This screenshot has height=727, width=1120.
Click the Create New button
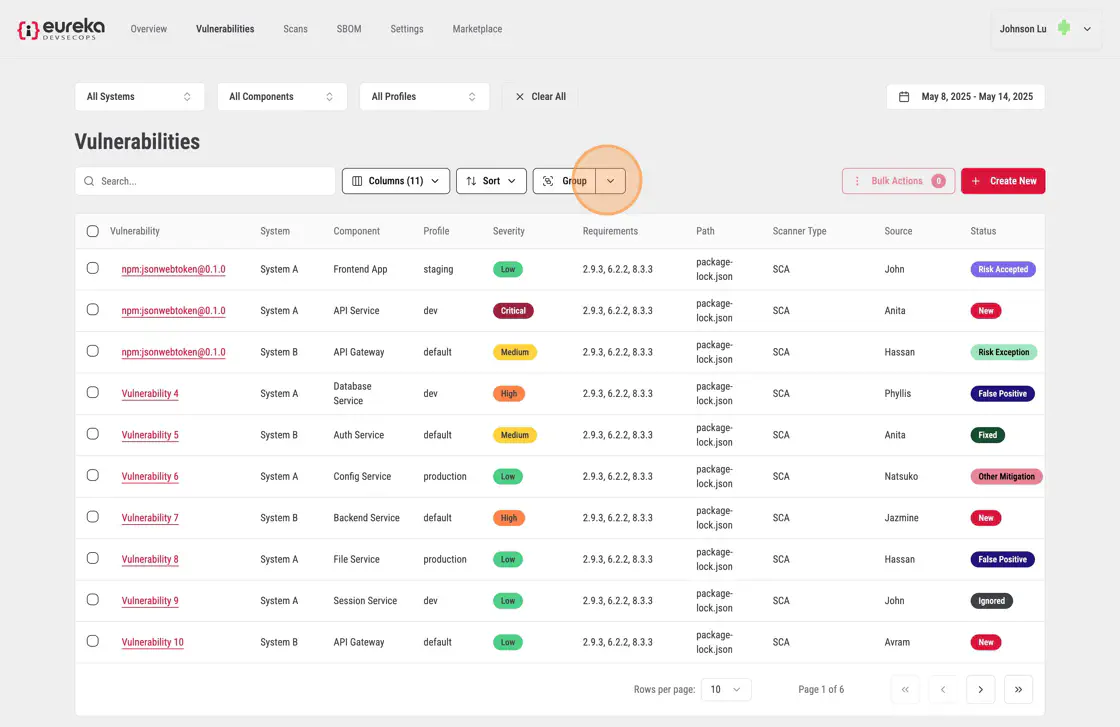(1003, 181)
